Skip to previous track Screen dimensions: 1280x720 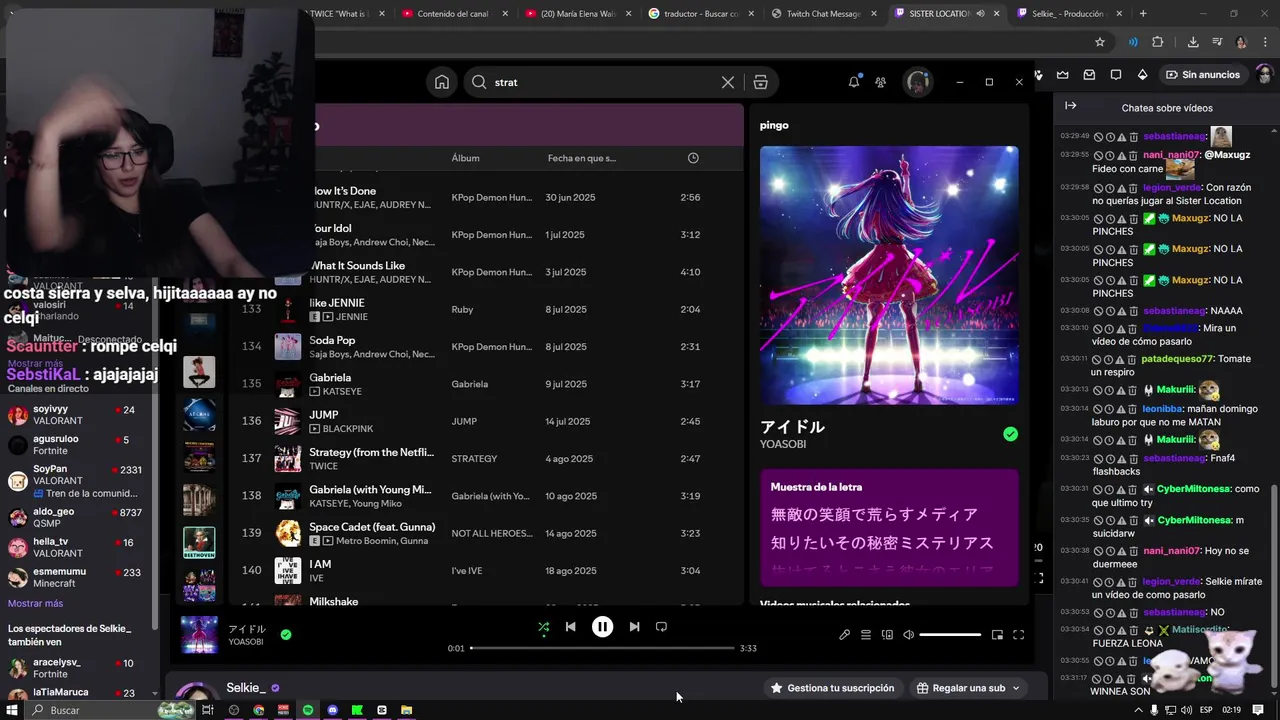coord(570,627)
